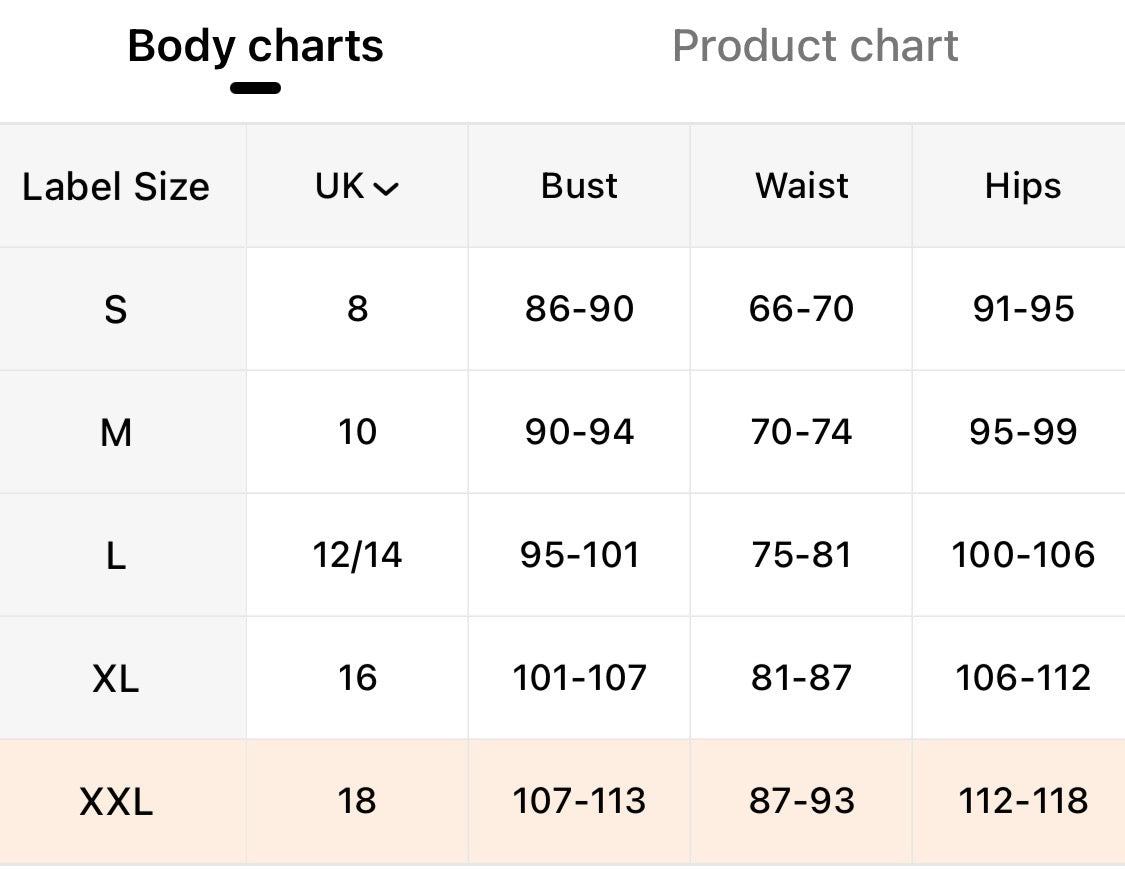Click the waist value 81-87 cell

coord(801,677)
